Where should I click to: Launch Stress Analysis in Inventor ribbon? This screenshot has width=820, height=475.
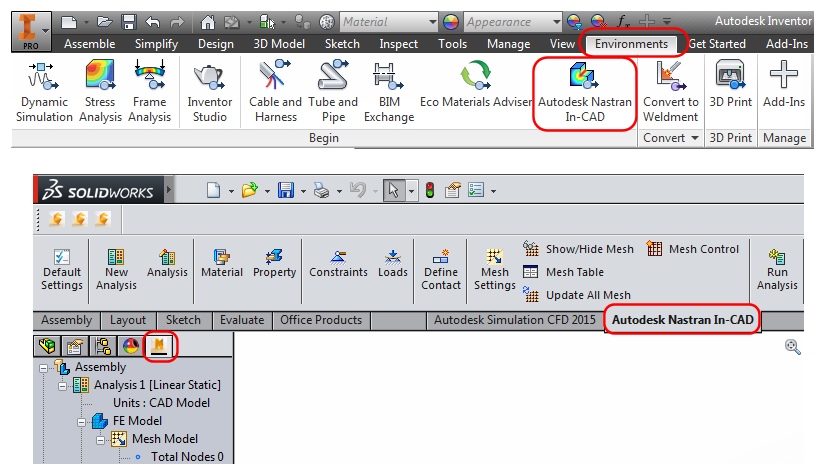coord(100,92)
